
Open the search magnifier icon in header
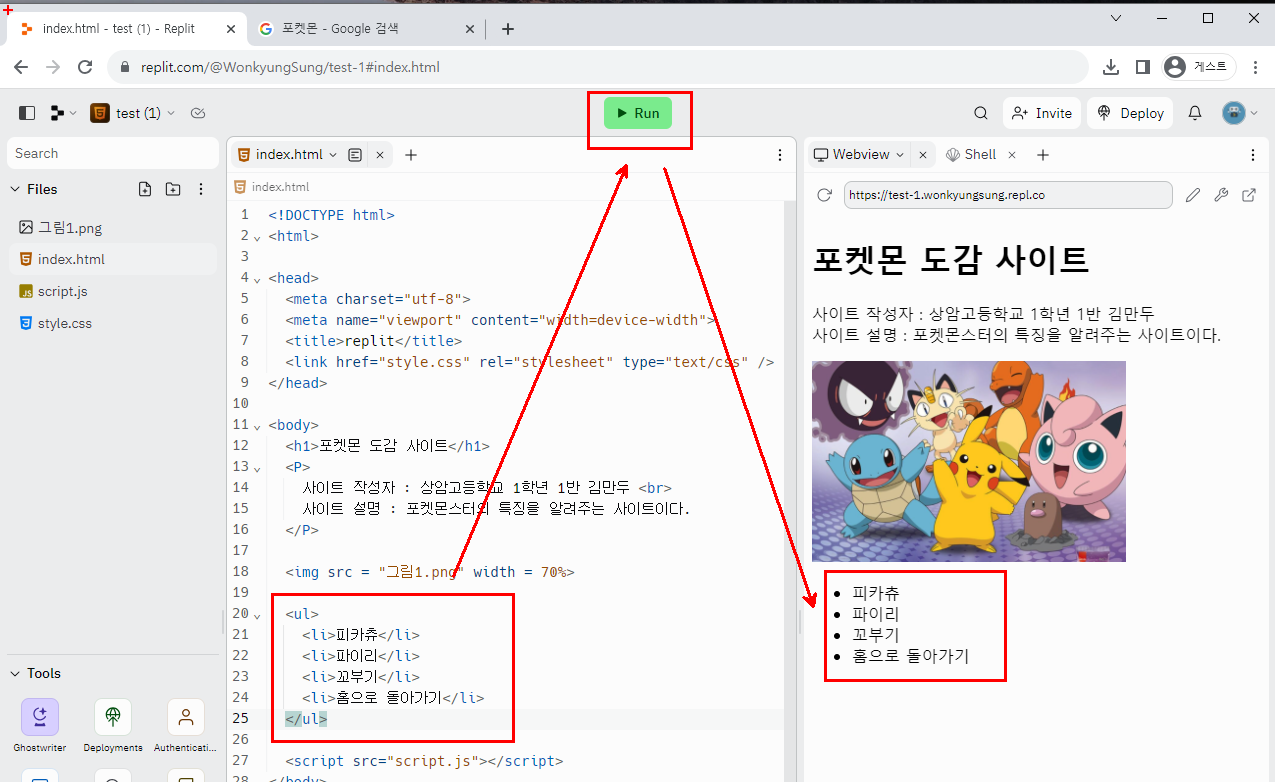click(981, 113)
